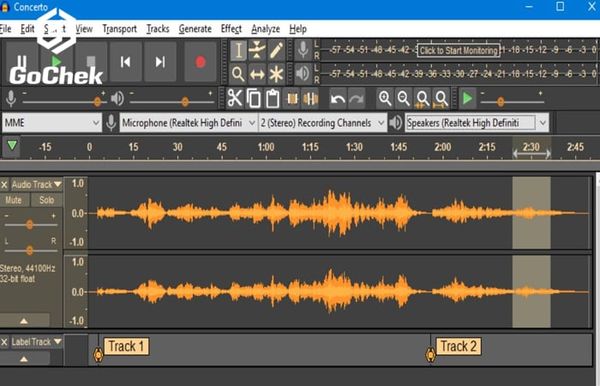The height and width of the screenshot is (386, 600).
Task: Select the Multi-Tool asterisk icon
Action: (276, 74)
